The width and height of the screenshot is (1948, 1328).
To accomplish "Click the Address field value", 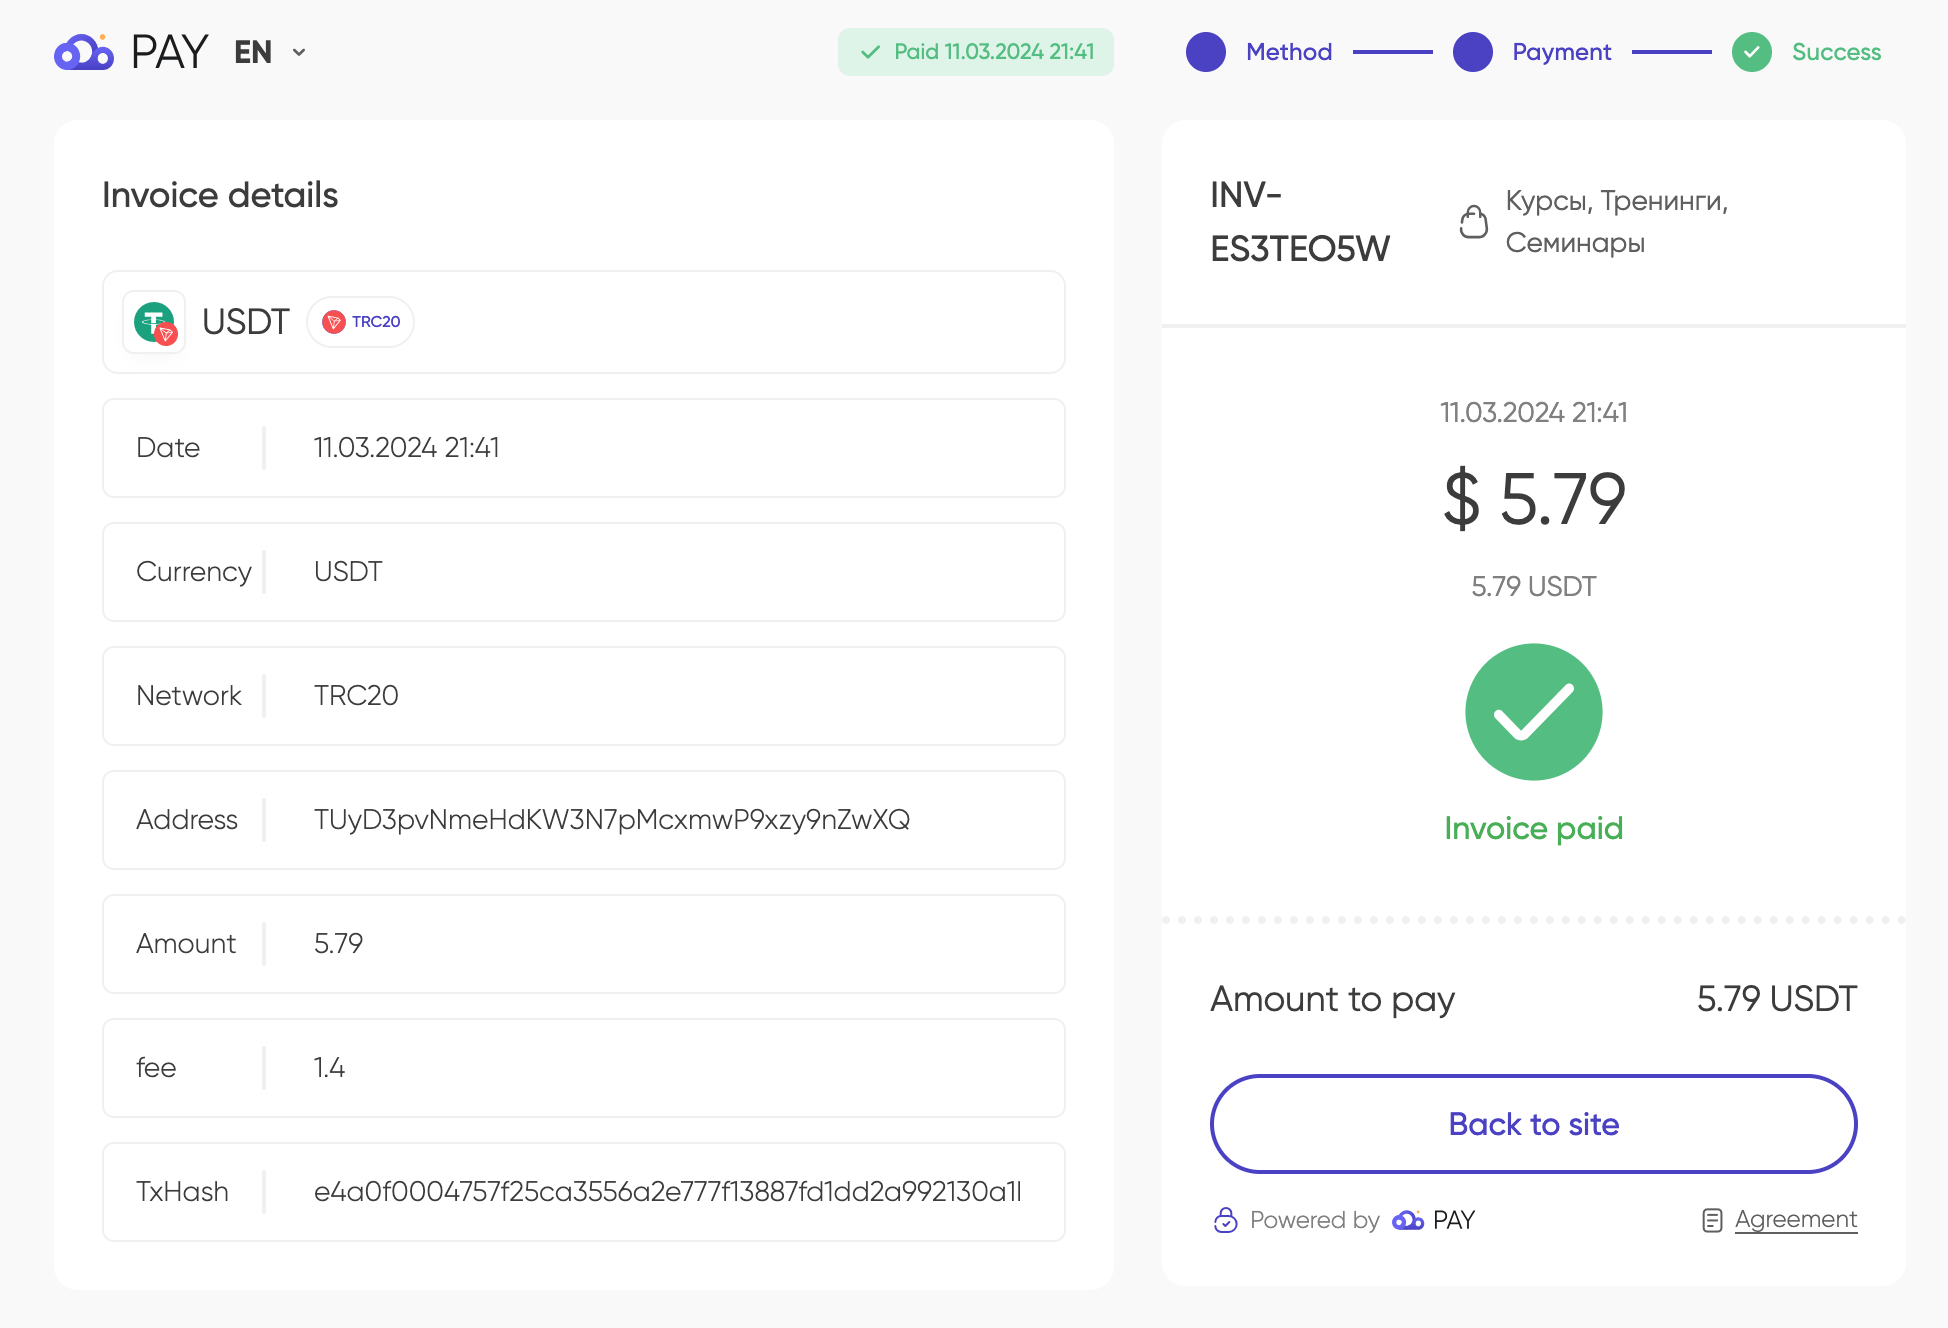I will tap(612, 820).
